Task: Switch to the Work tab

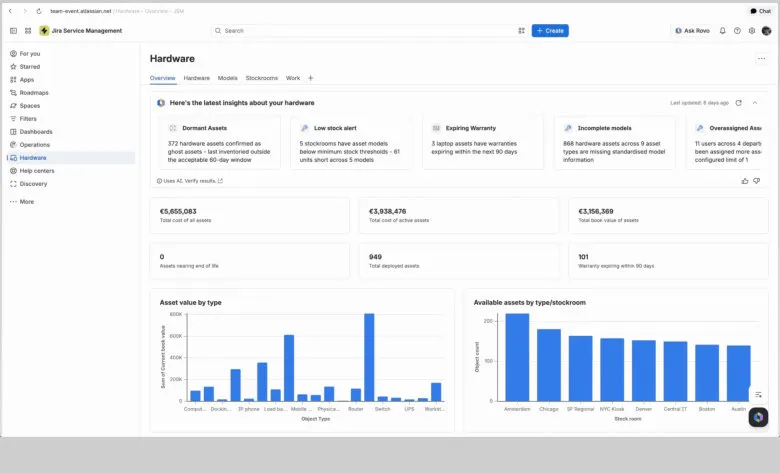Action: 293,78
